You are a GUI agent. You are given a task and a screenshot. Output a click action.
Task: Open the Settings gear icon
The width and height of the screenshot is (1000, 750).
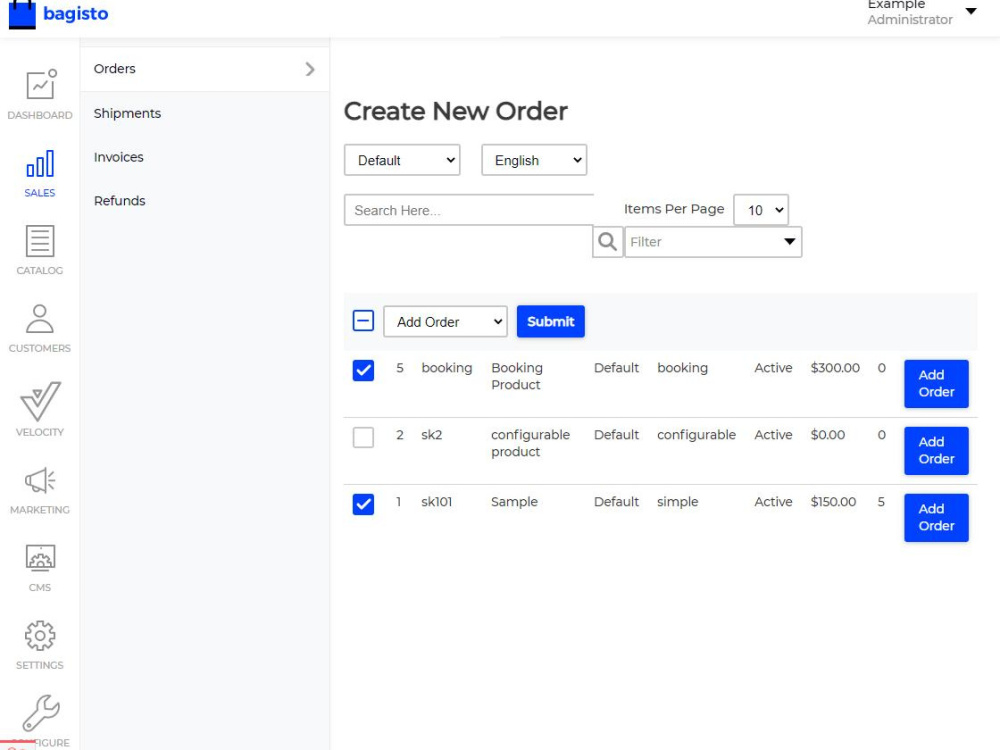pyautogui.click(x=40, y=636)
